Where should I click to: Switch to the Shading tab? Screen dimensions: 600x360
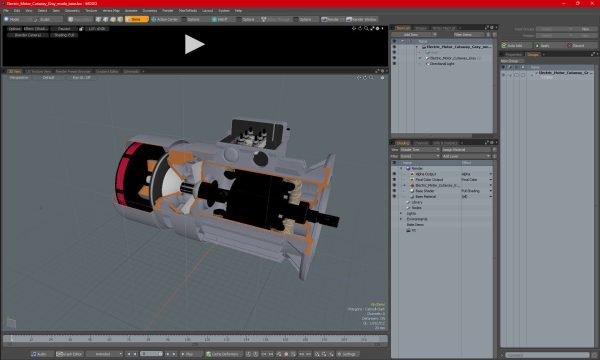[403, 143]
